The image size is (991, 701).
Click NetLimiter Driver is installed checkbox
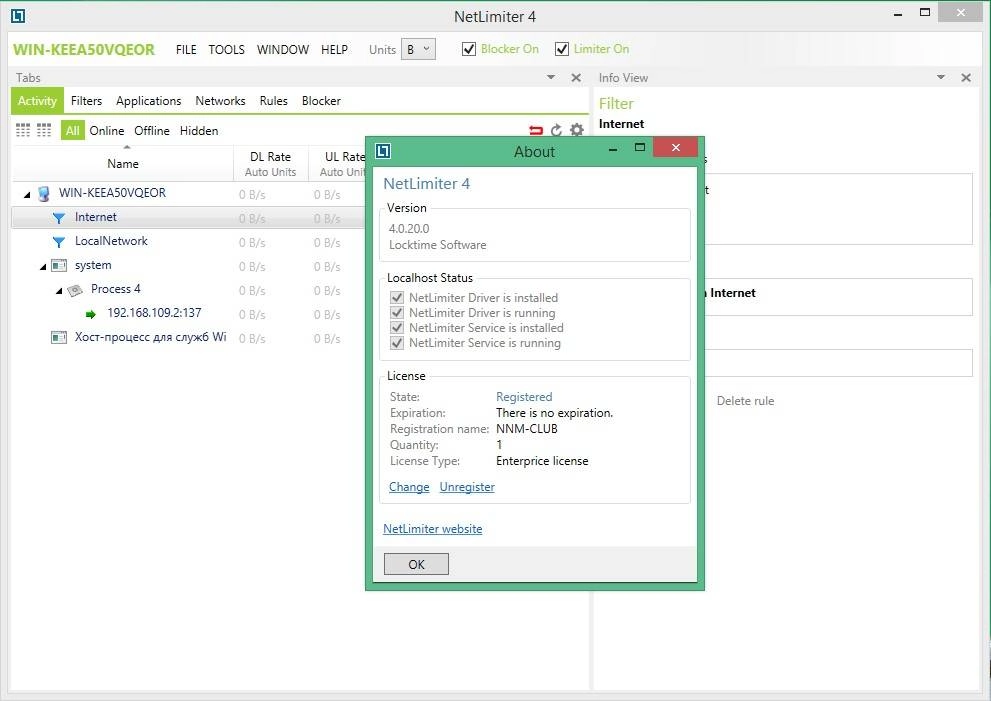tap(397, 297)
